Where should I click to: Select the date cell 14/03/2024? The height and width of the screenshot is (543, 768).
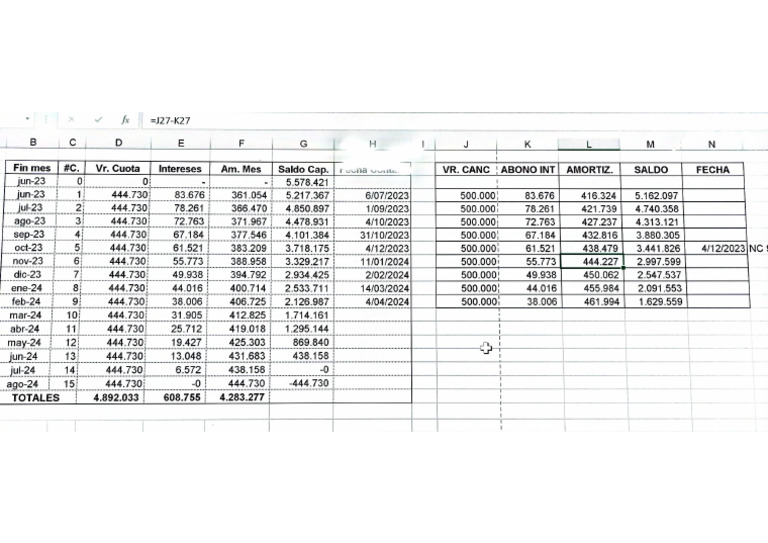tap(373, 288)
